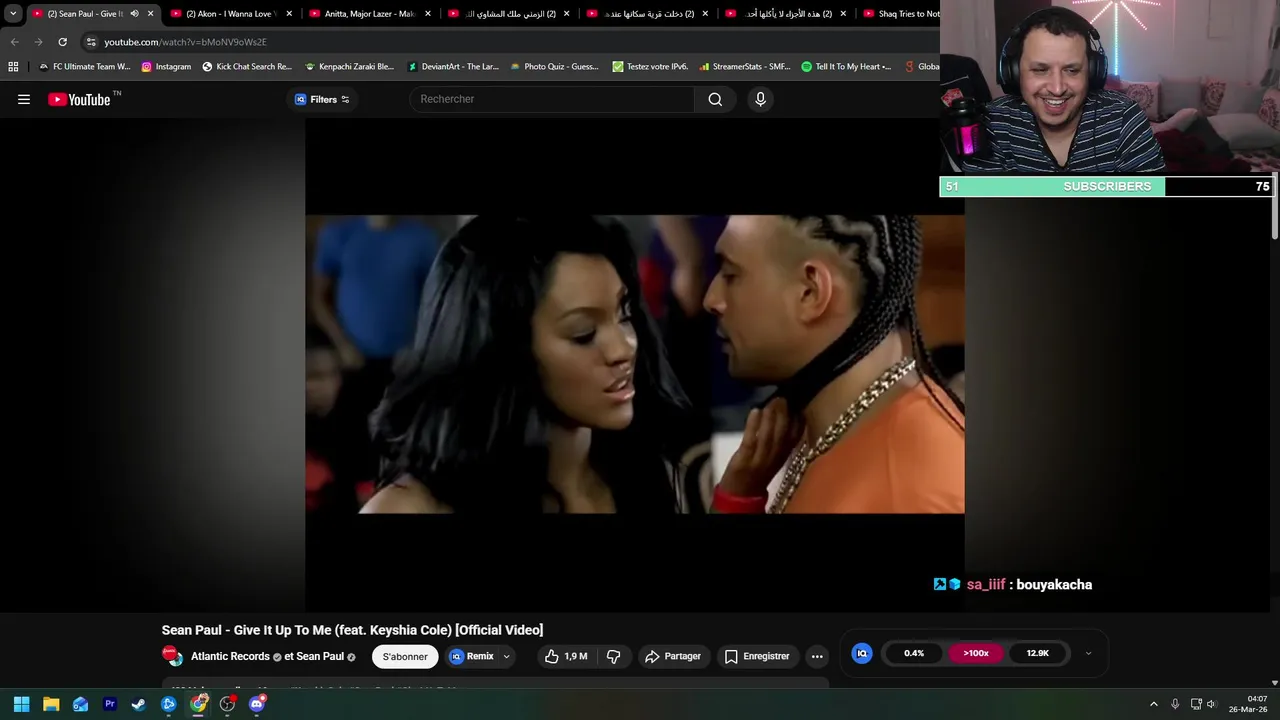
Task: Open tab search dropdown arrow
Action: coord(13,14)
